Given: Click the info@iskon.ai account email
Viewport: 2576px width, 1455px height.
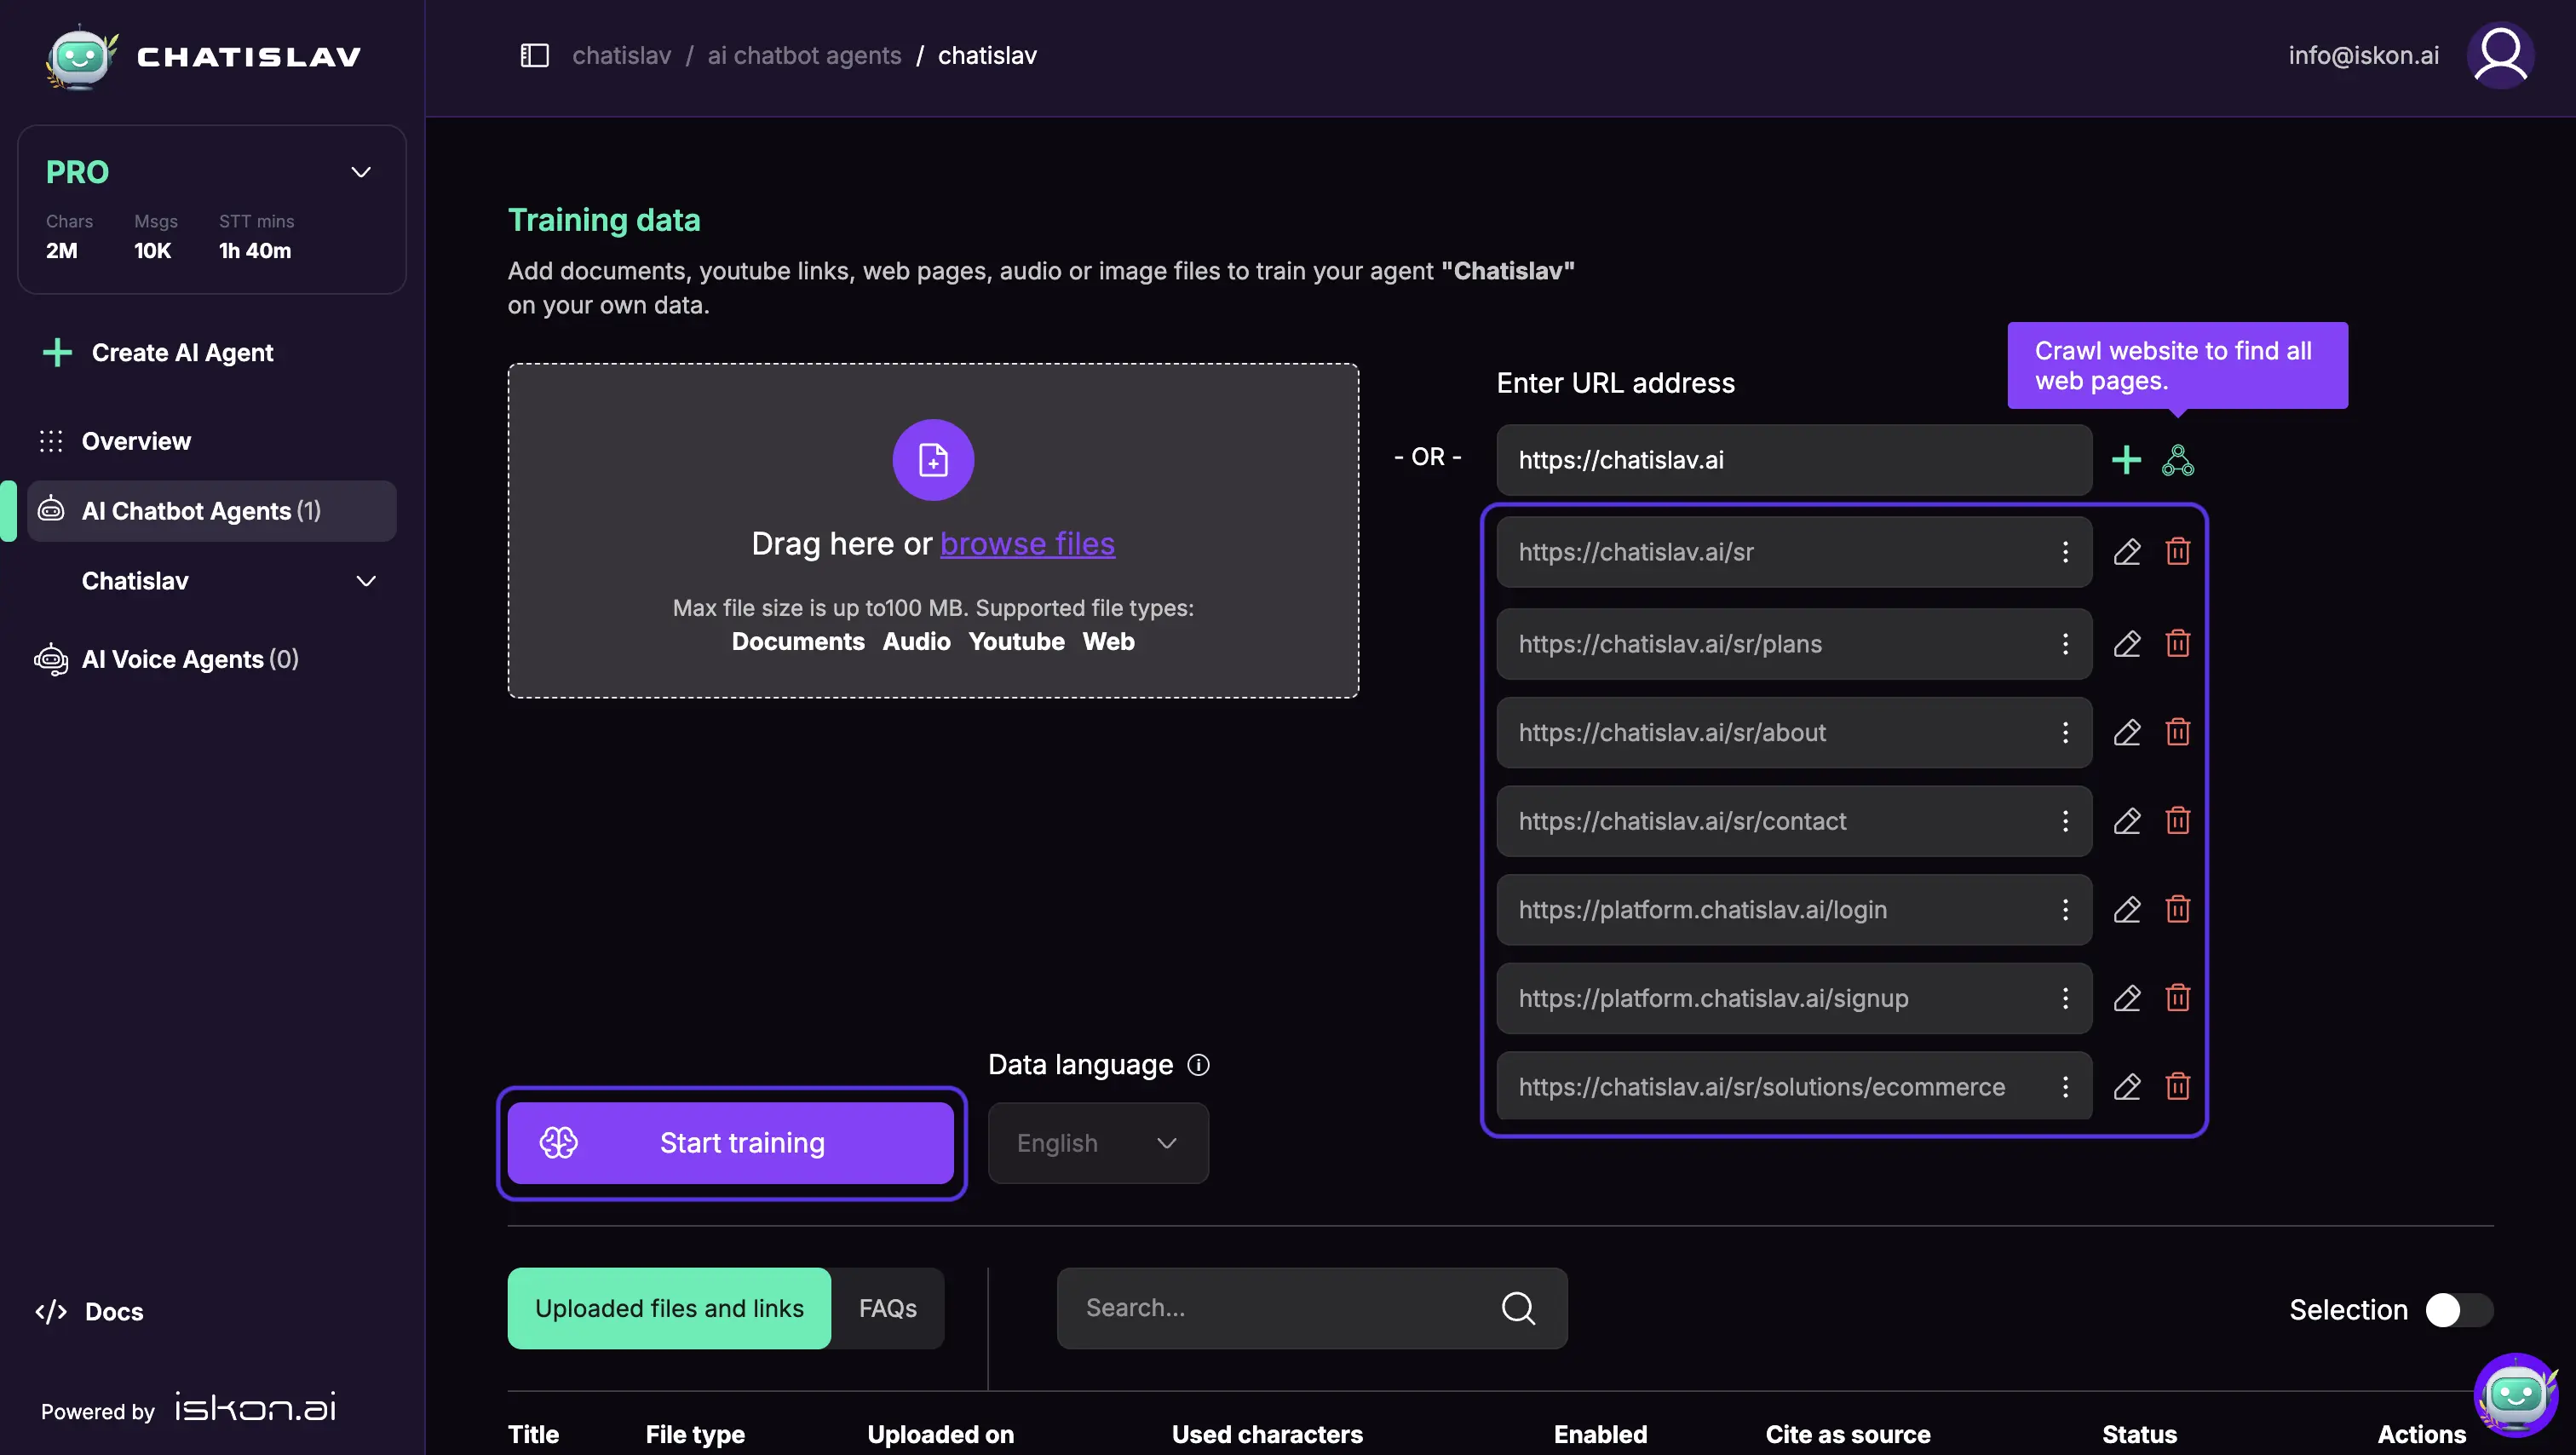Looking at the screenshot, I should click(2364, 55).
